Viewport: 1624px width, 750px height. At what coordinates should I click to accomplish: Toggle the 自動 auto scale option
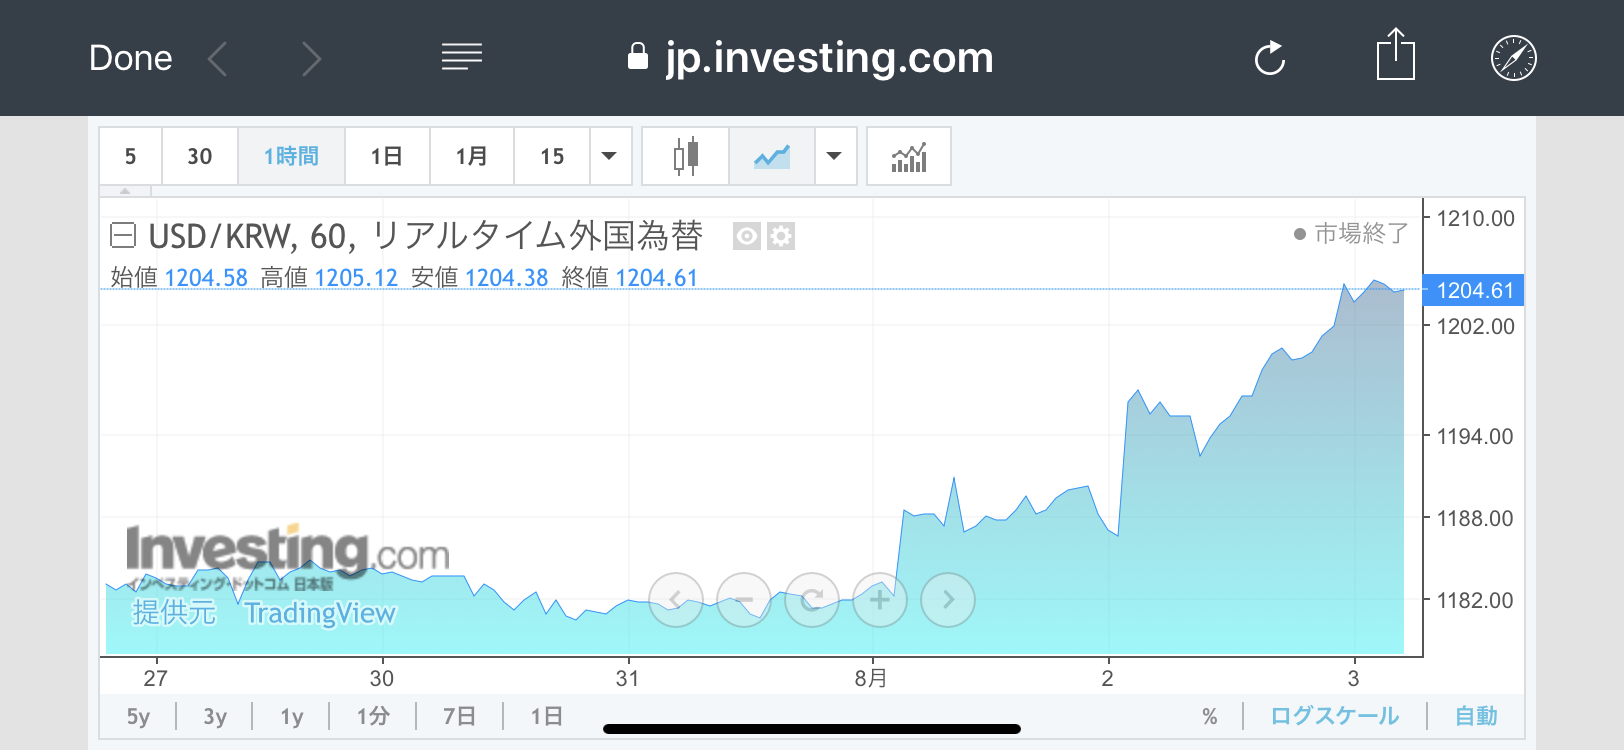point(1475,716)
